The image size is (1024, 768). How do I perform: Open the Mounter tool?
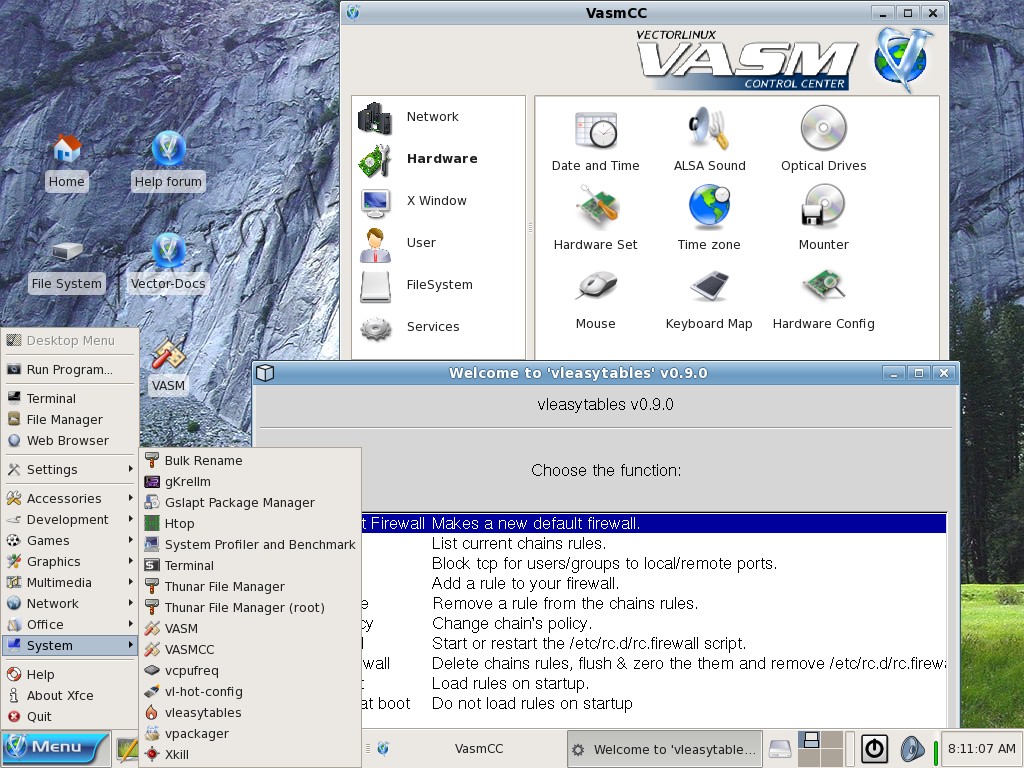pos(824,219)
